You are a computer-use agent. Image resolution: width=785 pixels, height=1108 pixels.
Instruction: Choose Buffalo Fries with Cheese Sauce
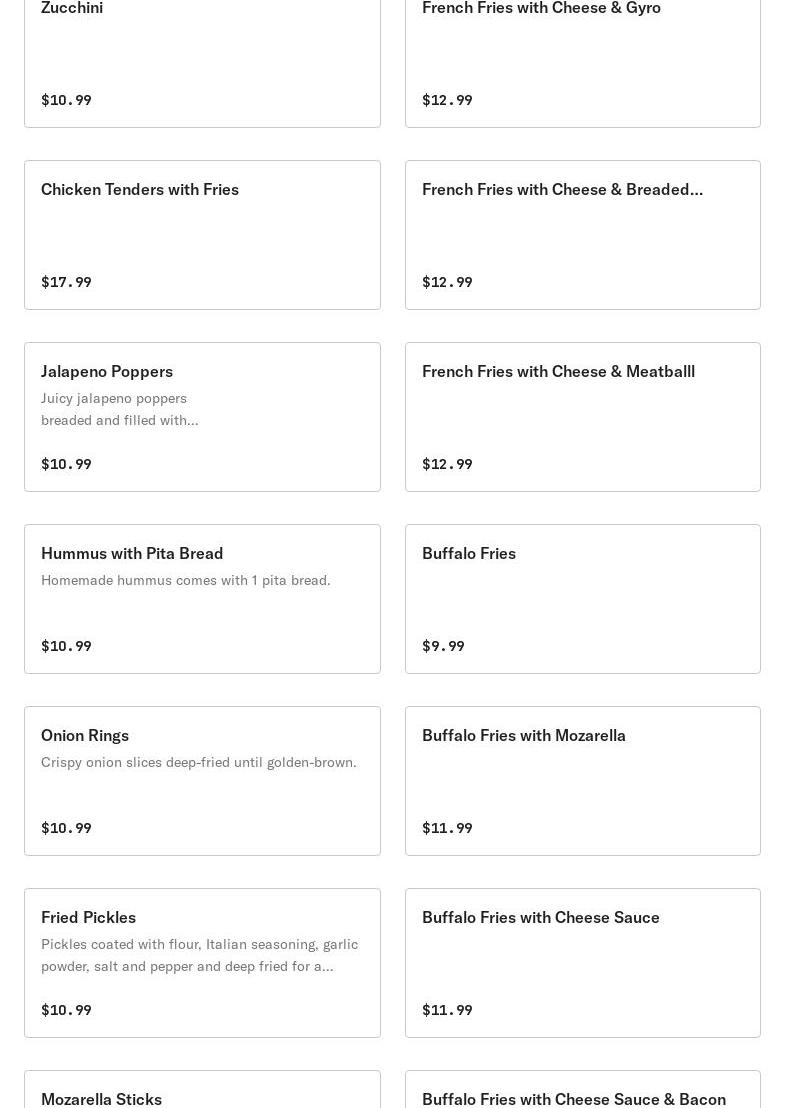[x=541, y=917]
